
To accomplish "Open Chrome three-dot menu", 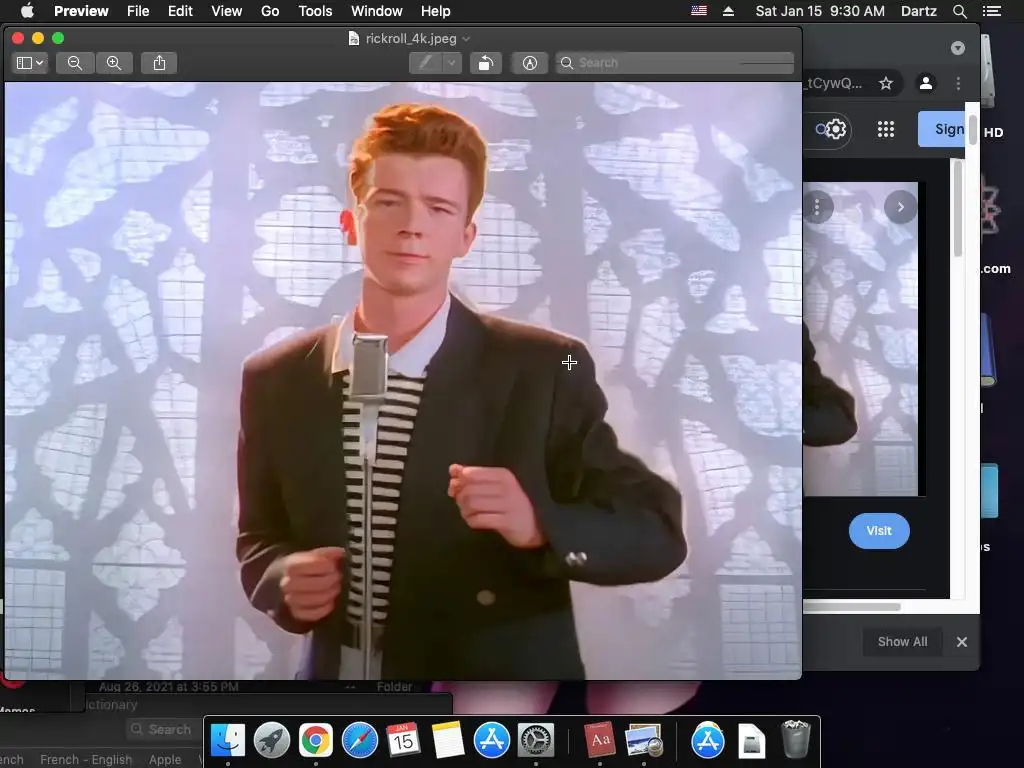I will [x=958, y=84].
